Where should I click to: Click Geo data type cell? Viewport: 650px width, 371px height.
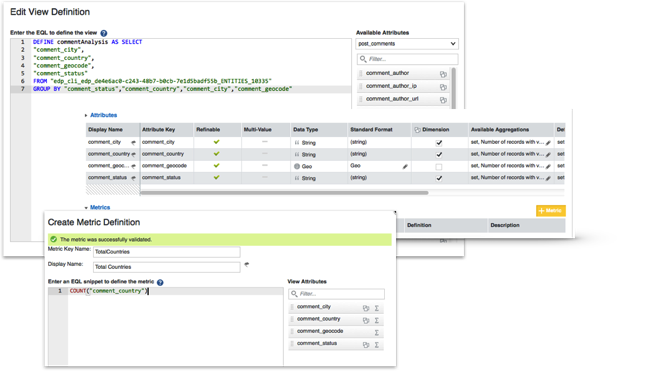pyautogui.click(x=319, y=166)
